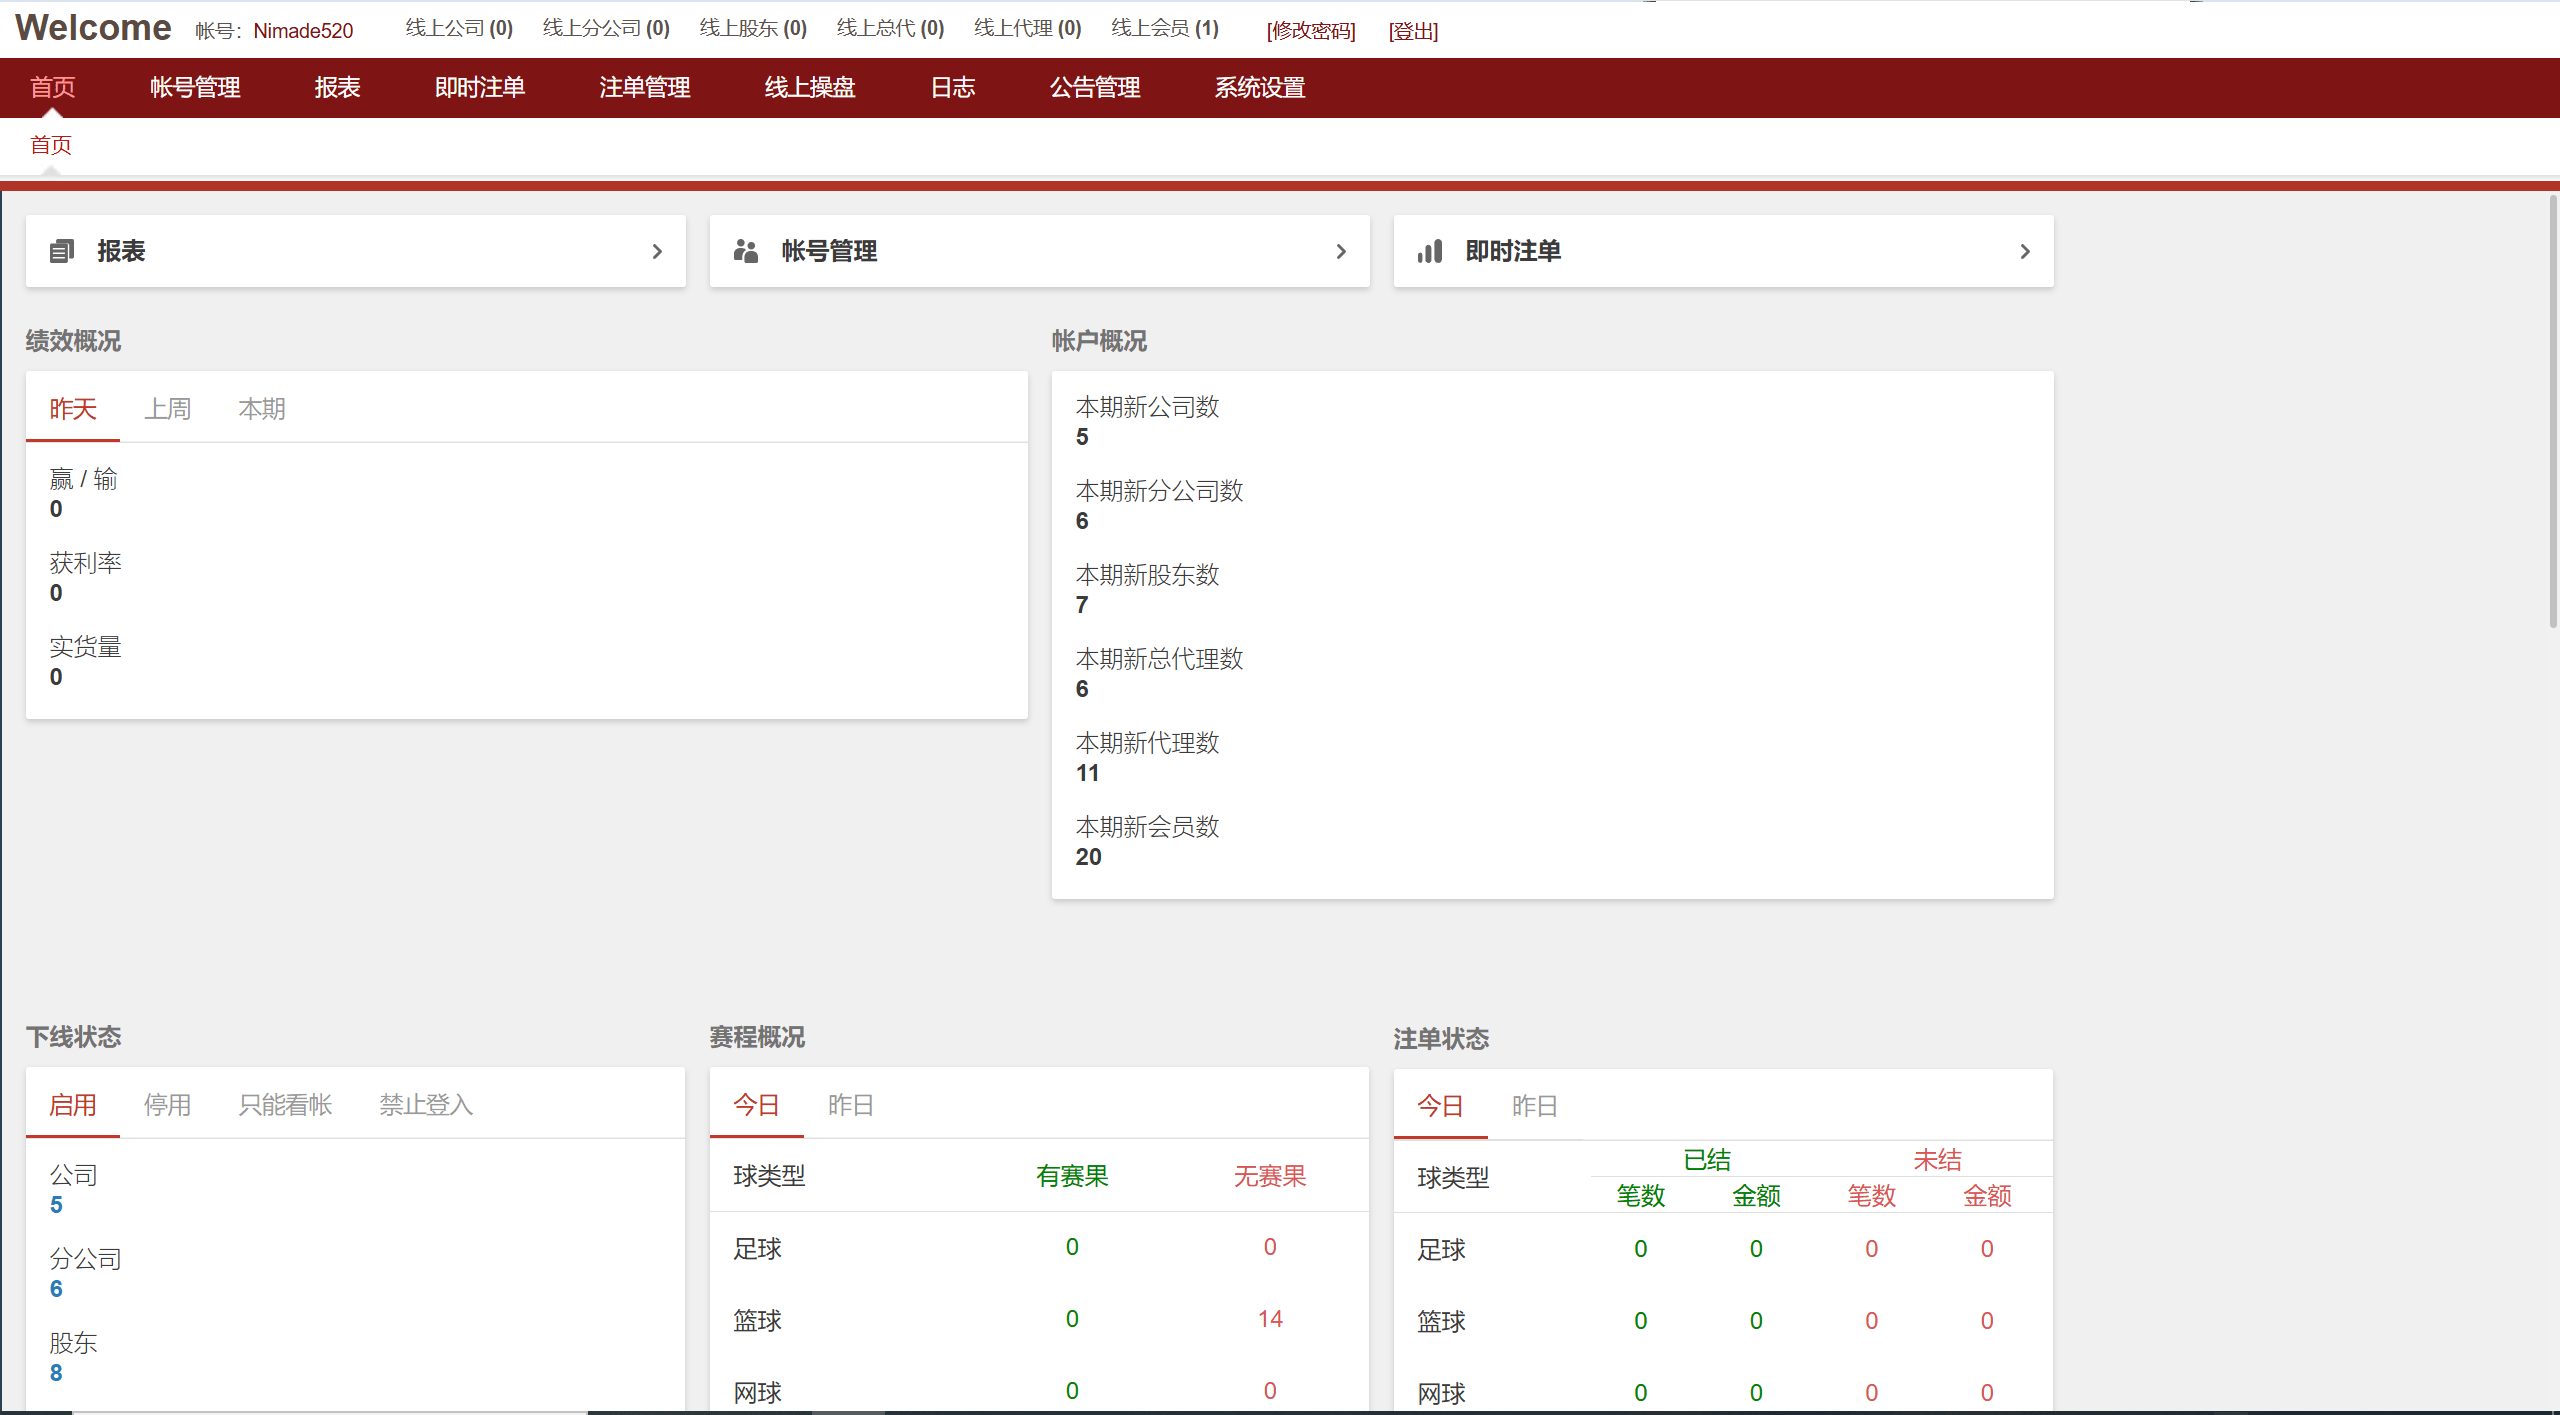Click the vertical page scrollbar
This screenshot has width=2560, height=1415.
(x=2552, y=411)
